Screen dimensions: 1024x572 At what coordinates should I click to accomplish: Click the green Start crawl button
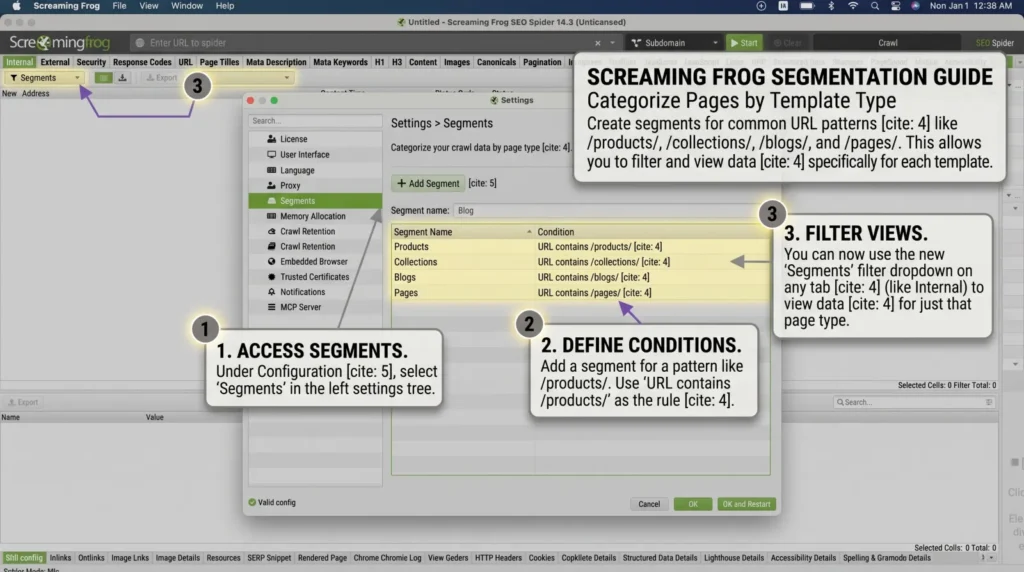tap(744, 42)
